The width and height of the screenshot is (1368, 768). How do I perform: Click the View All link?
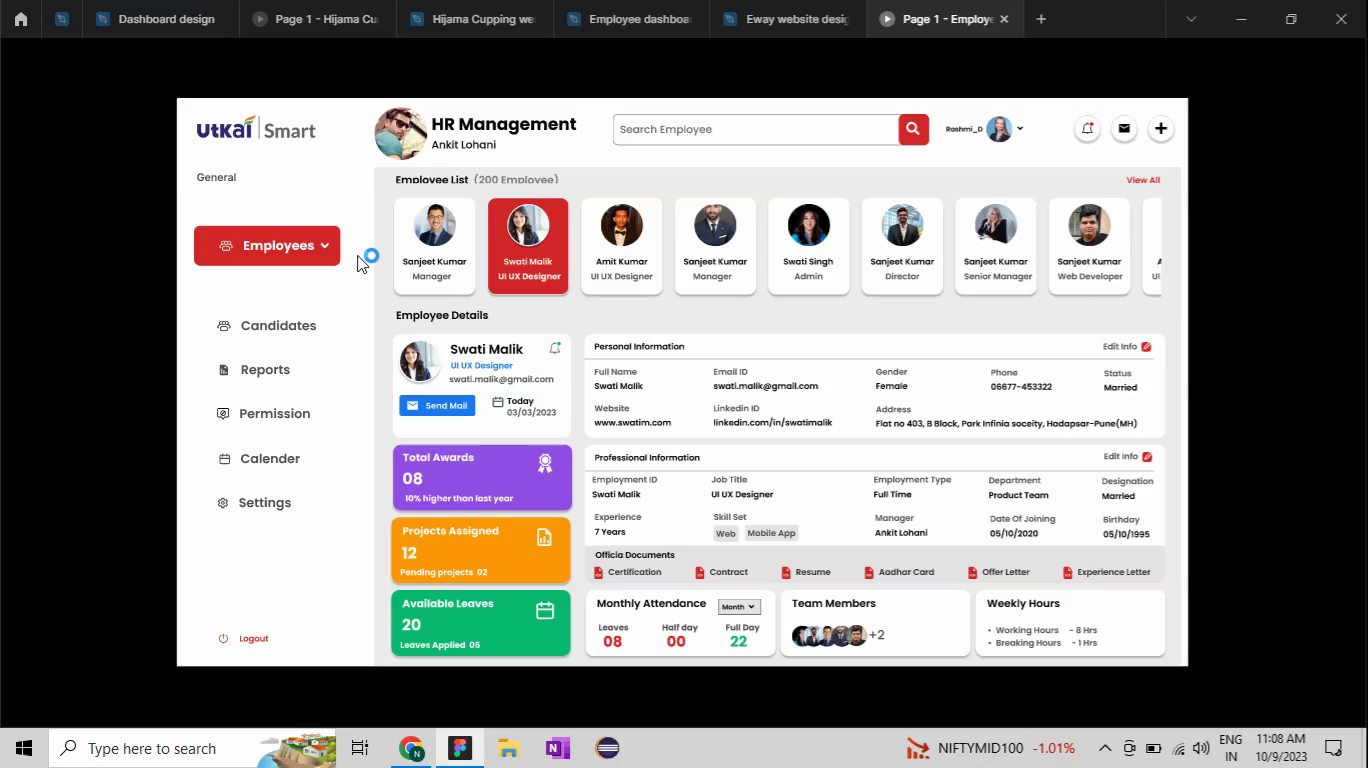pos(1142,180)
